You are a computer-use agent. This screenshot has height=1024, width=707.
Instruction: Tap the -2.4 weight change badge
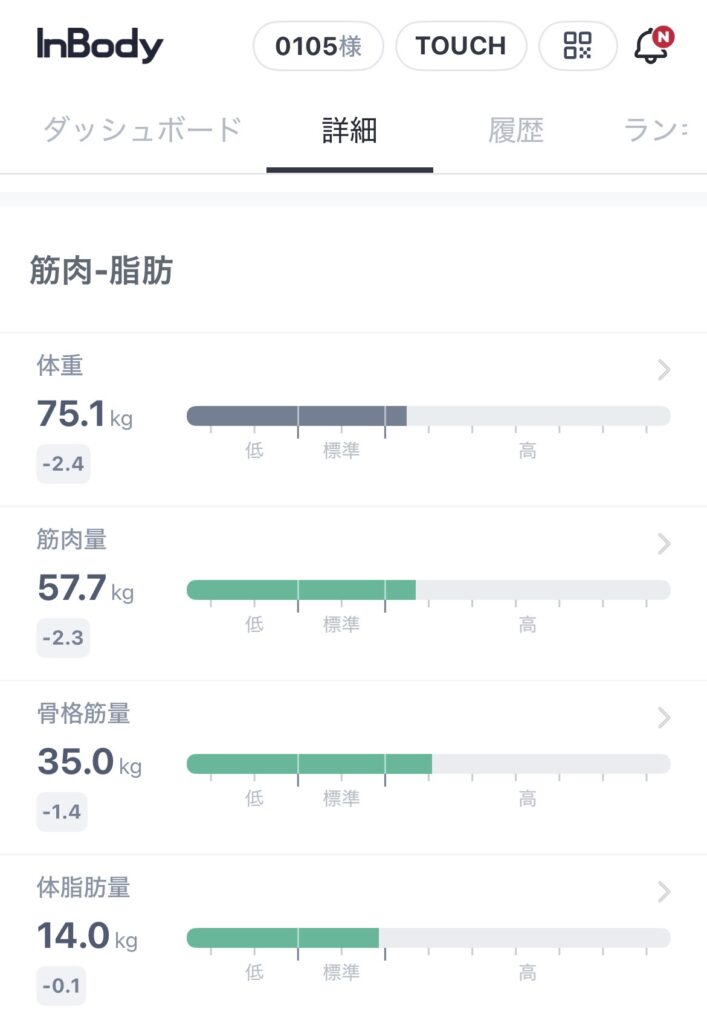pyautogui.click(x=63, y=464)
